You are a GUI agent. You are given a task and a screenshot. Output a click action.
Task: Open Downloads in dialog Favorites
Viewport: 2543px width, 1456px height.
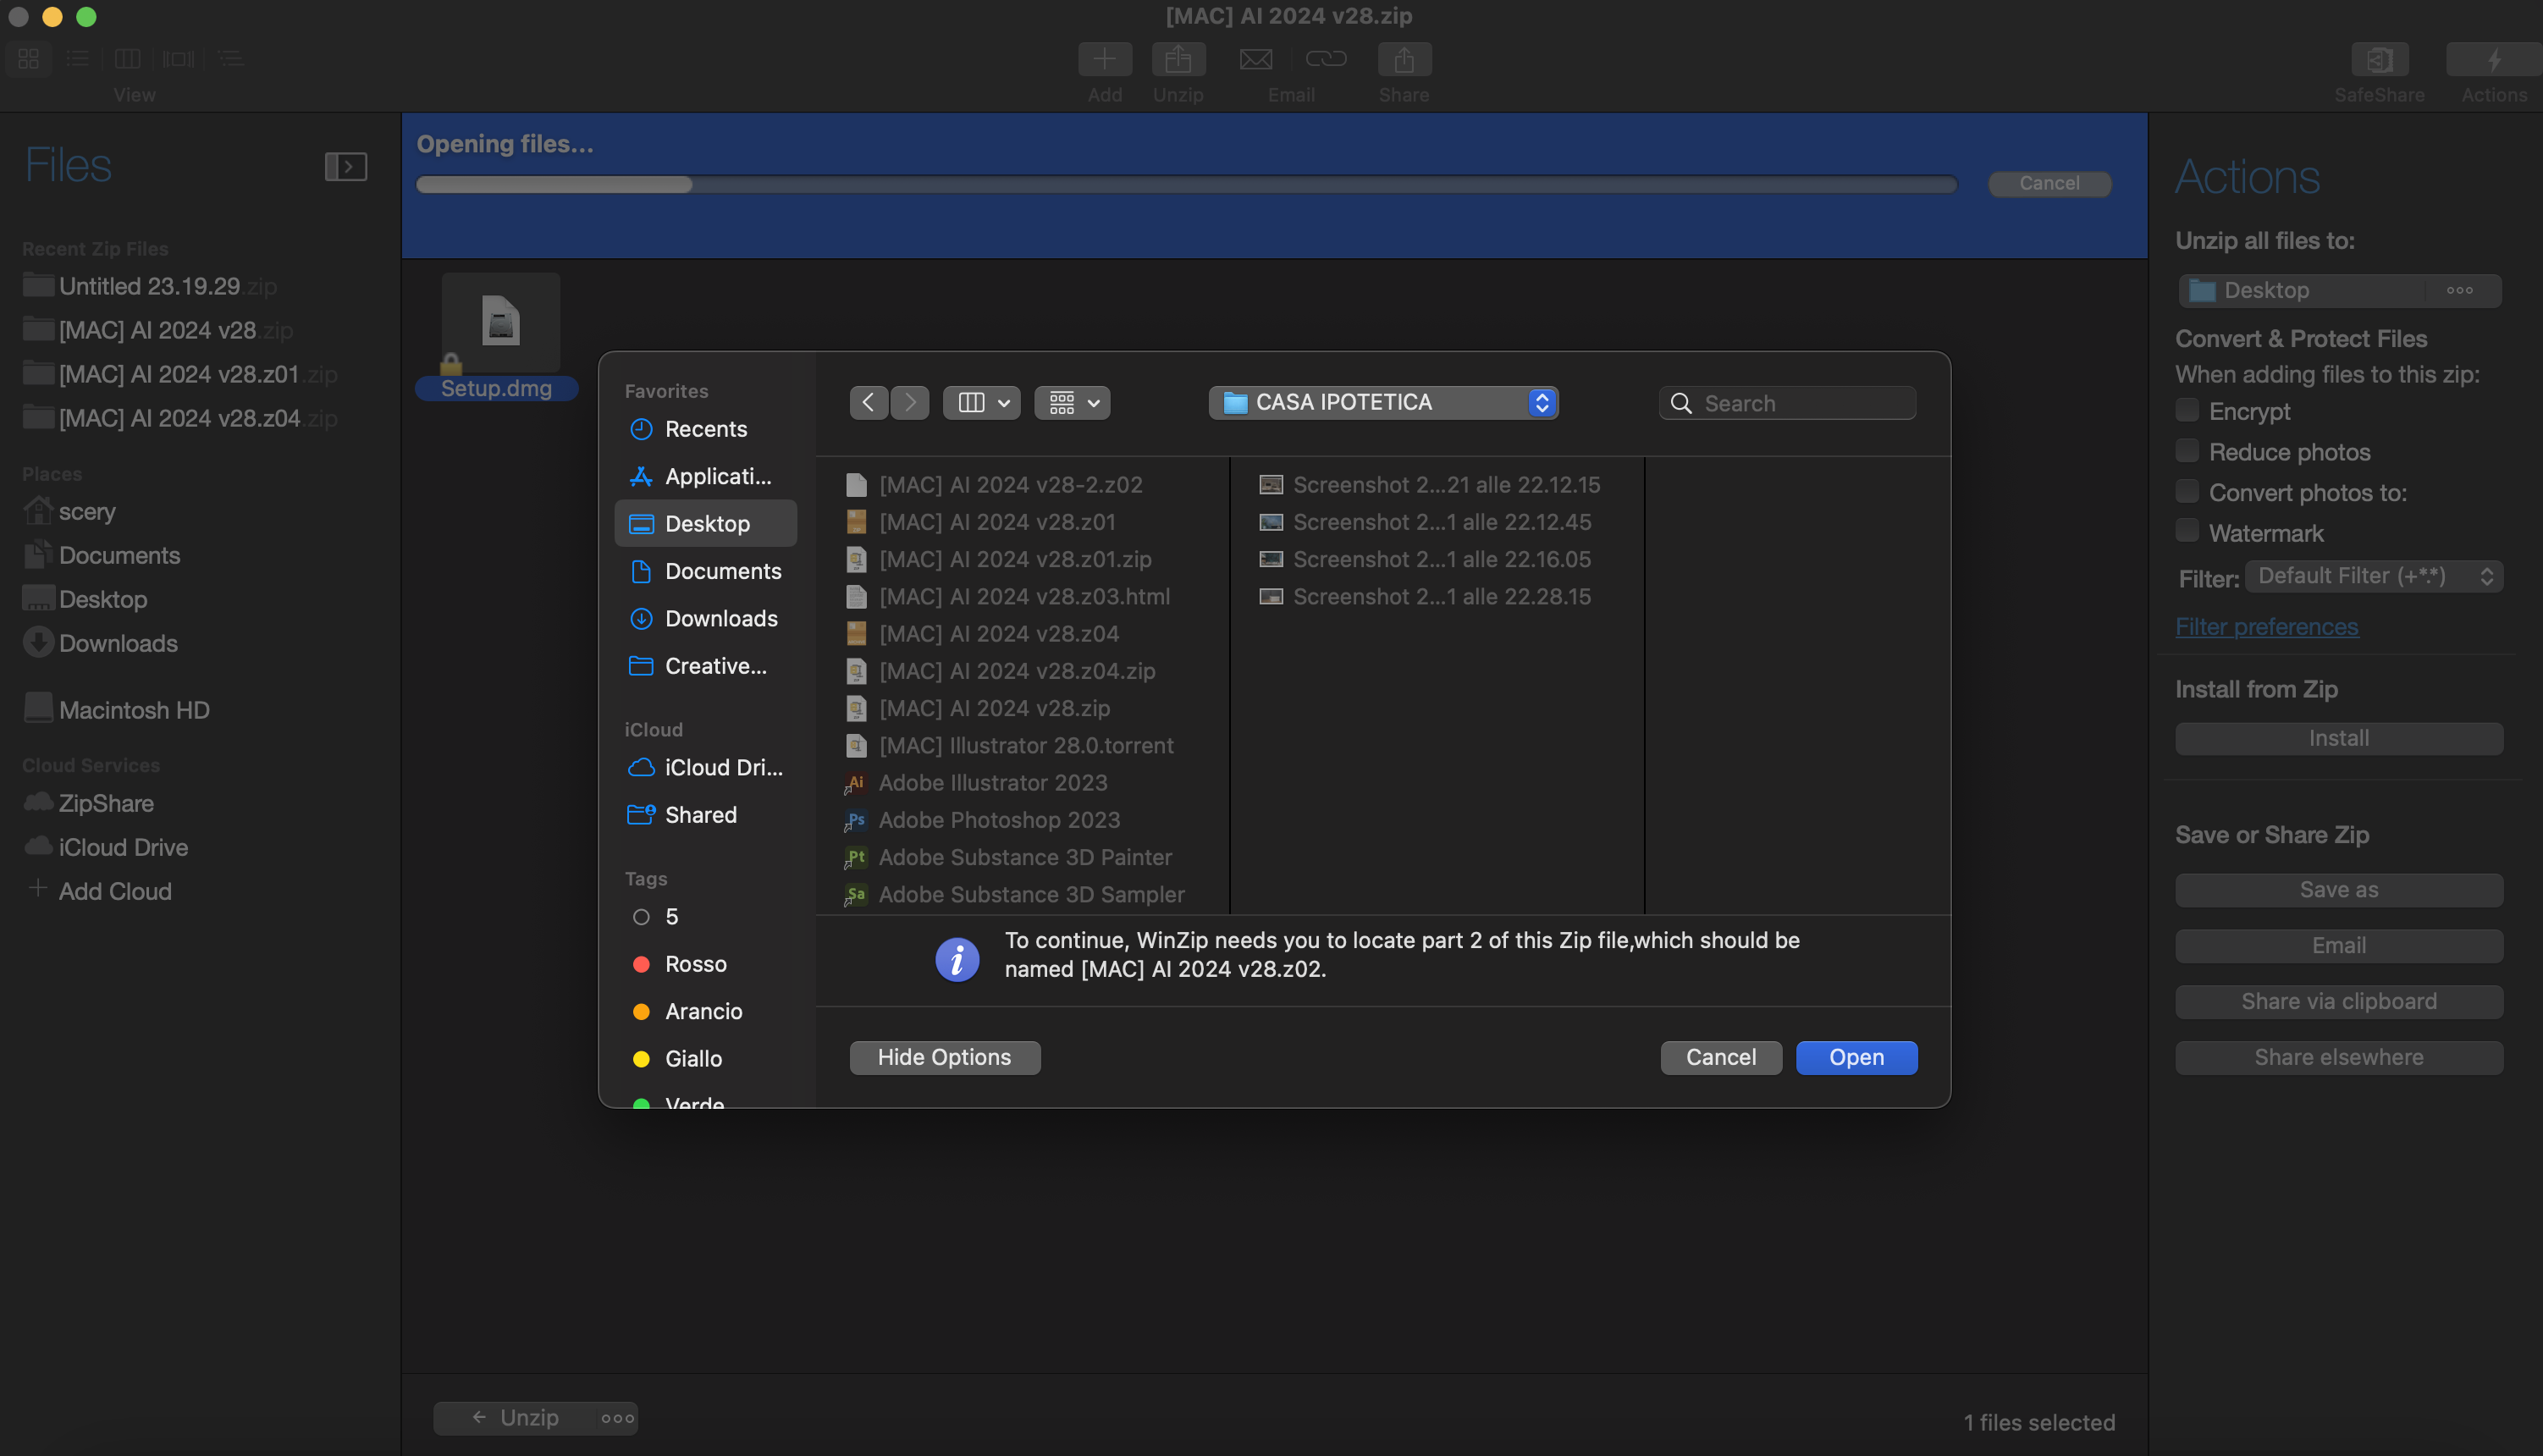pyautogui.click(x=705, y=618)
